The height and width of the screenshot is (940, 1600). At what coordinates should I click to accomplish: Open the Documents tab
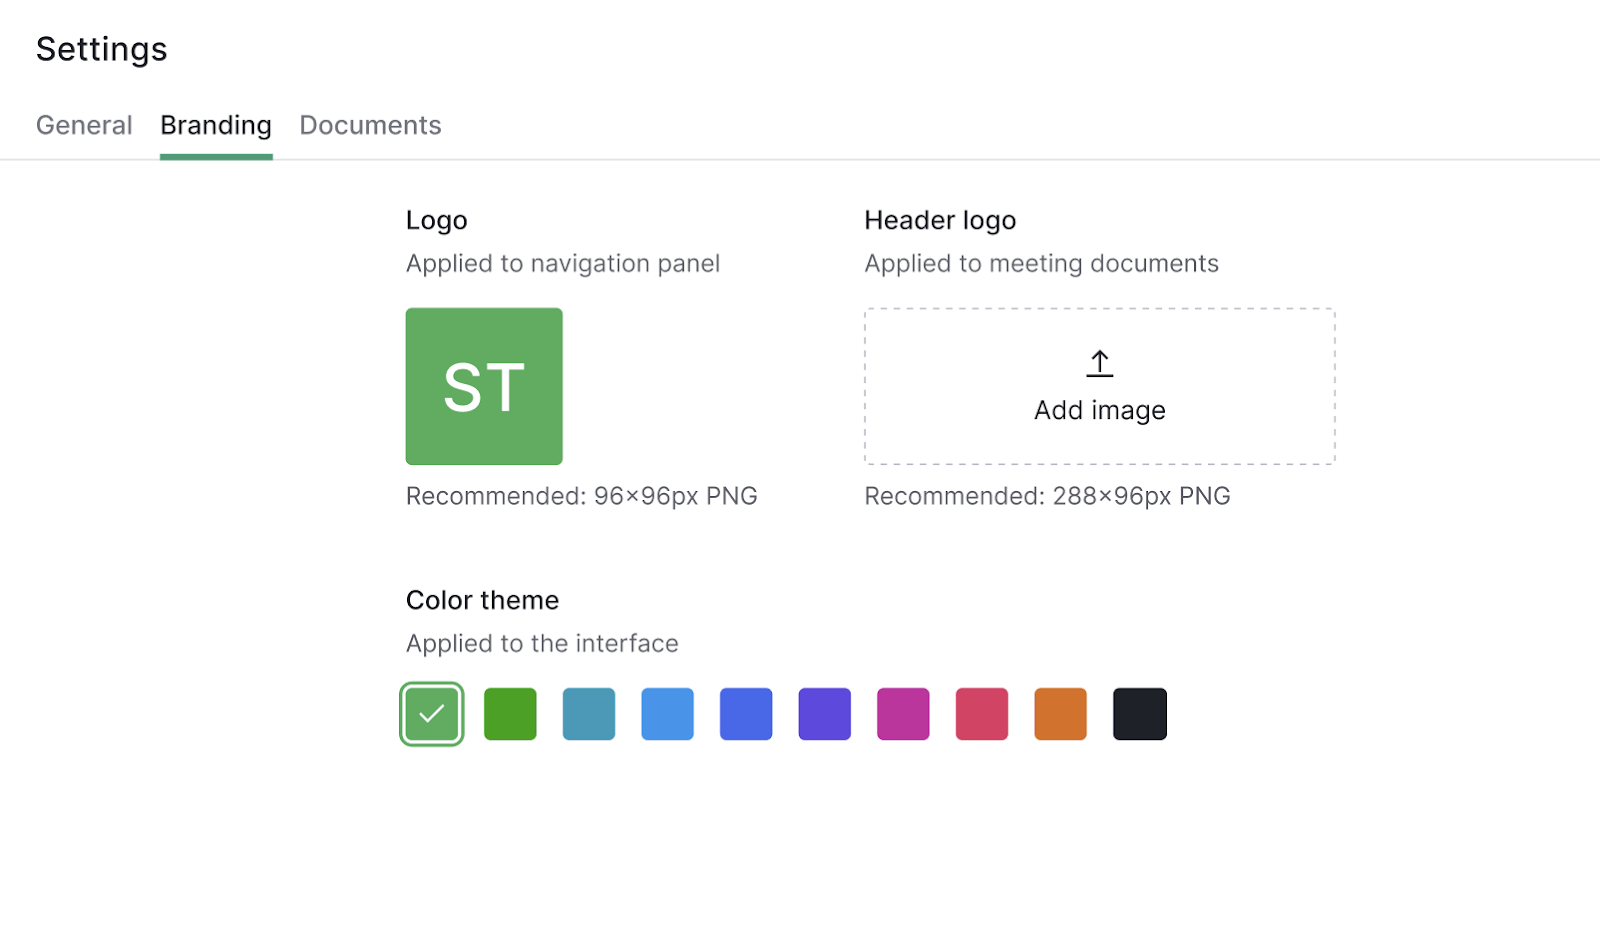tap(370, 125)
